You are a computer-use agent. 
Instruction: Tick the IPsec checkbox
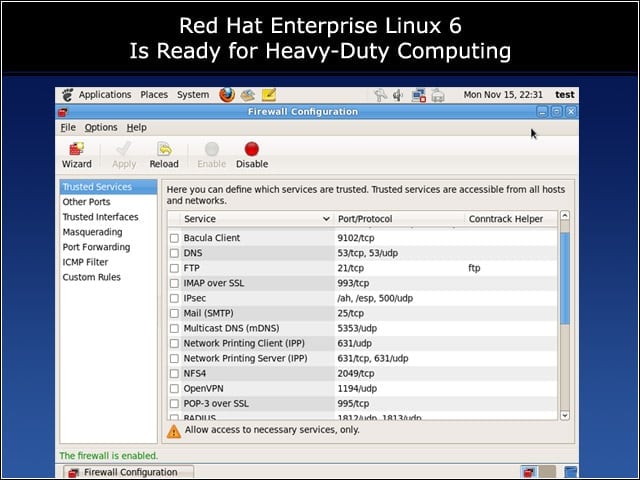pos(174,298)
